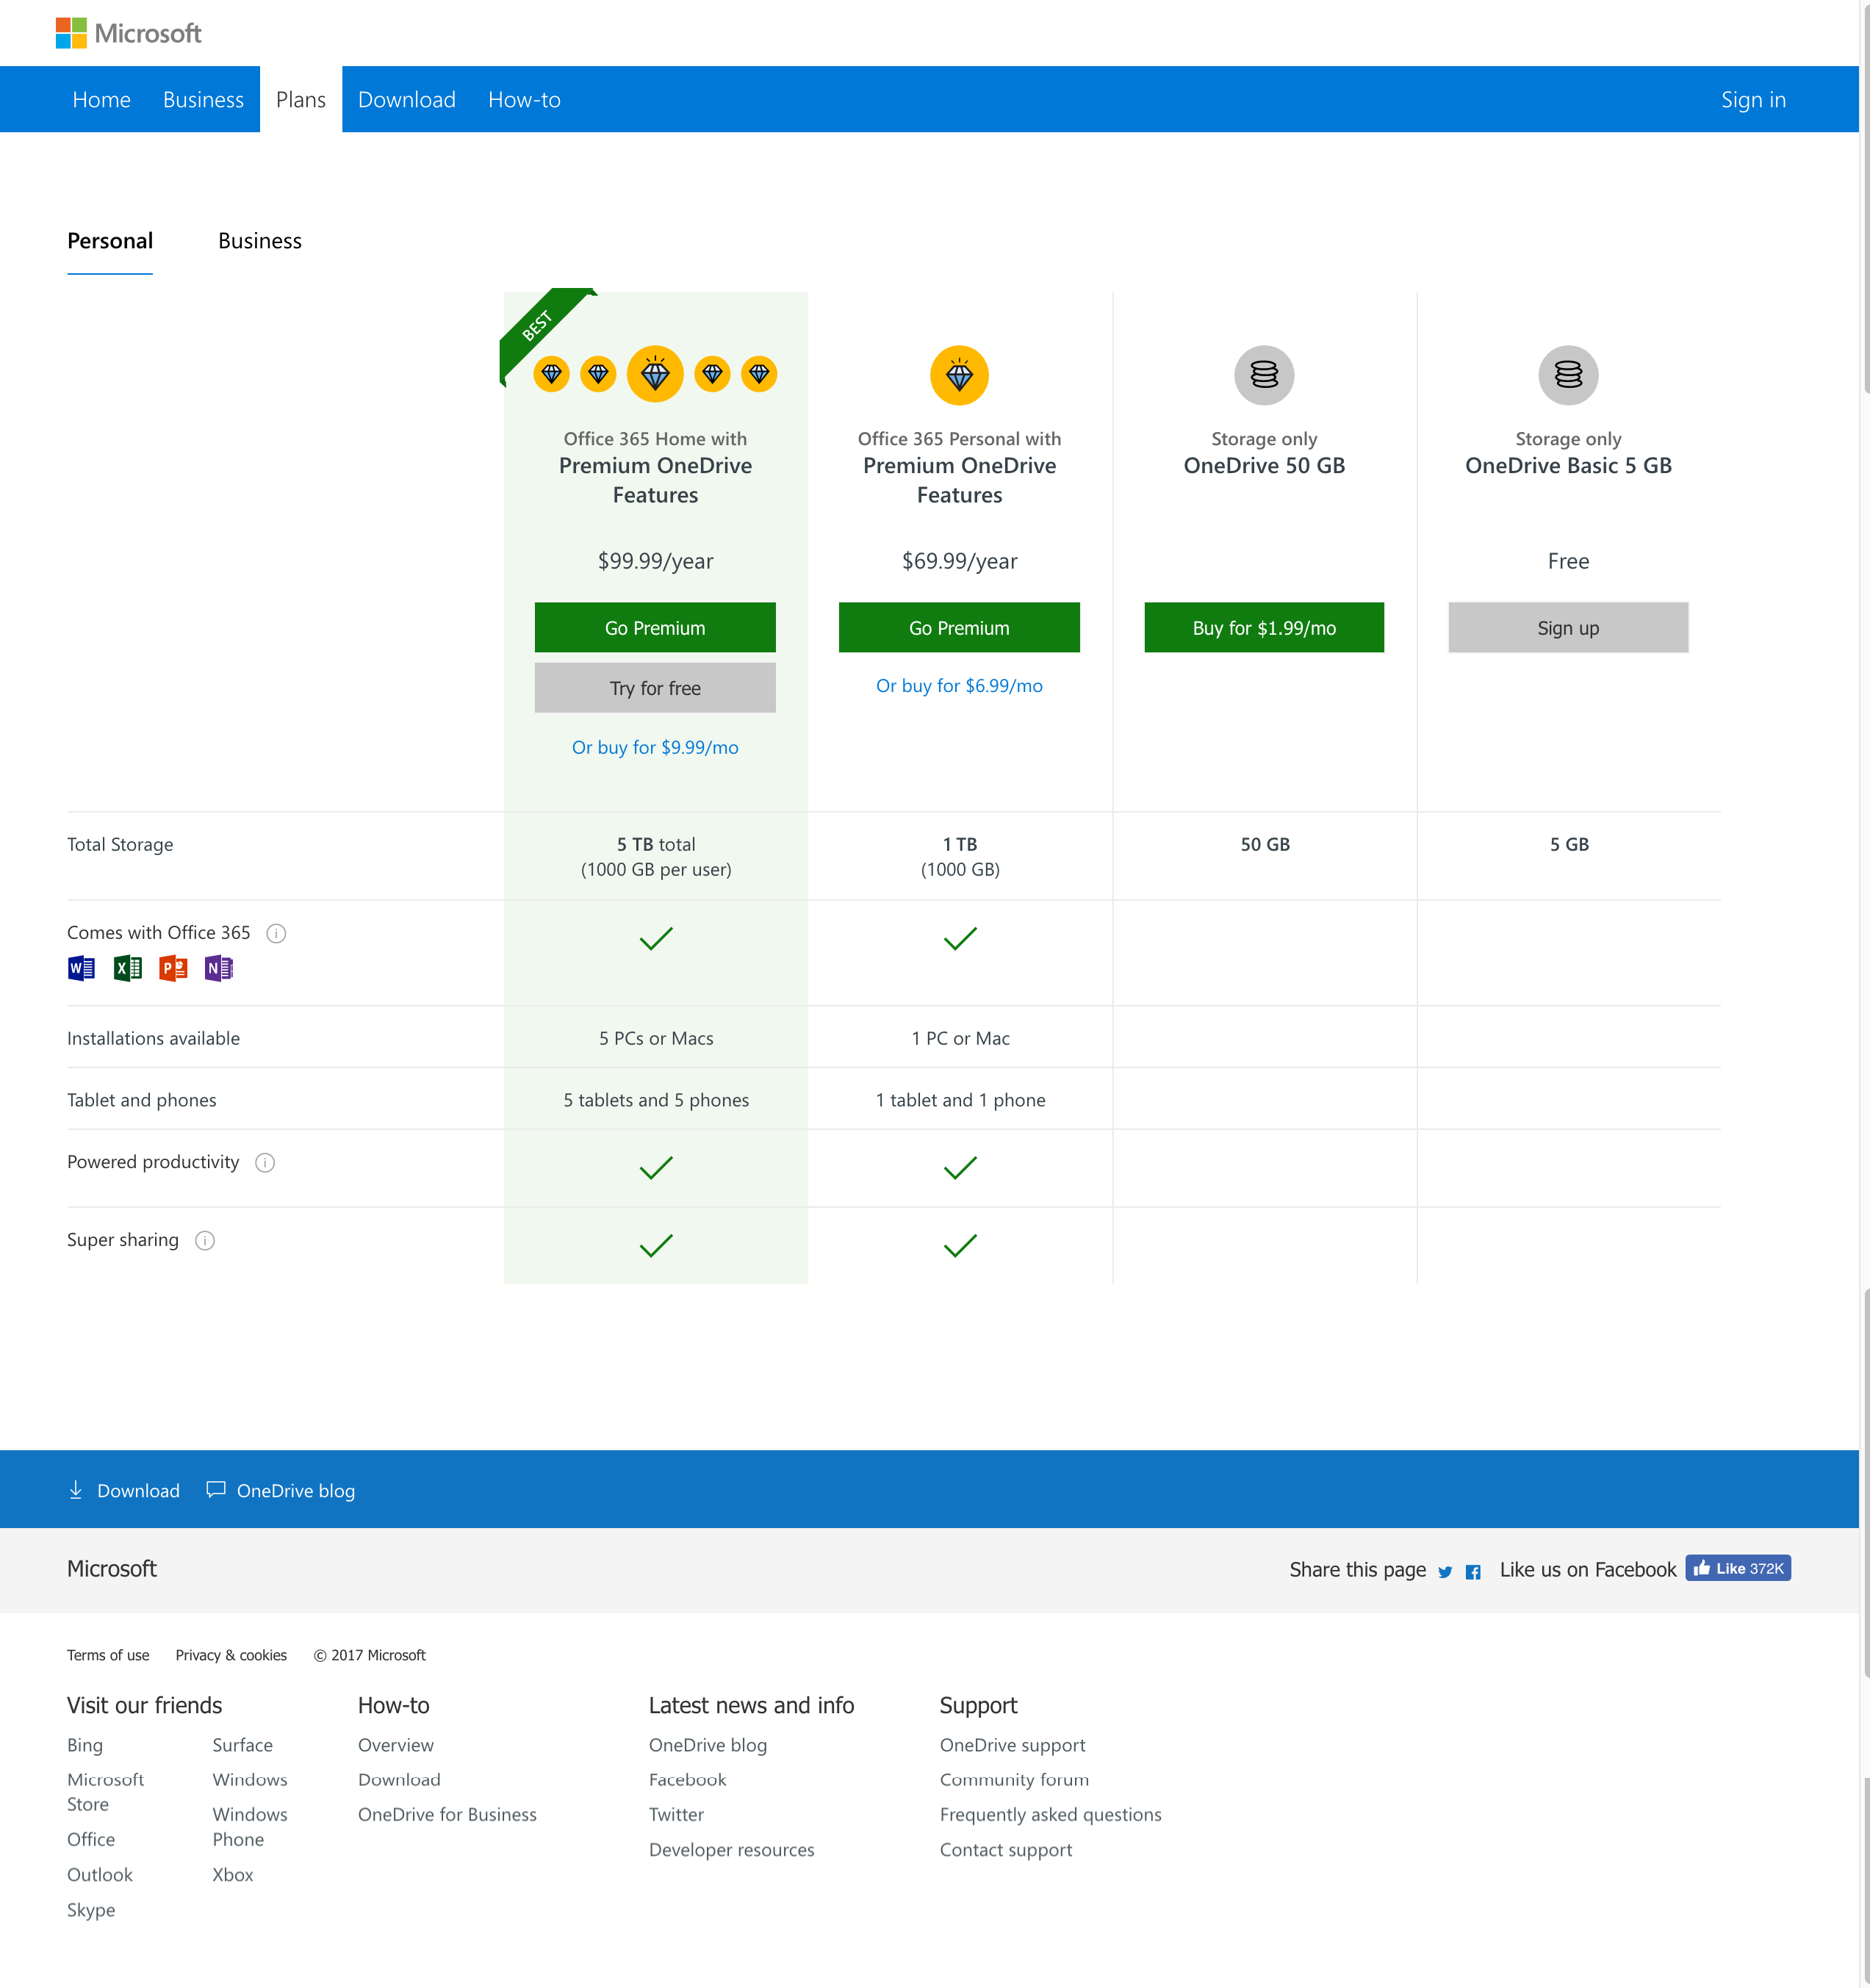1870x1988 pixels.
Task: Visit Xbox footer link
Action: 233,1875
